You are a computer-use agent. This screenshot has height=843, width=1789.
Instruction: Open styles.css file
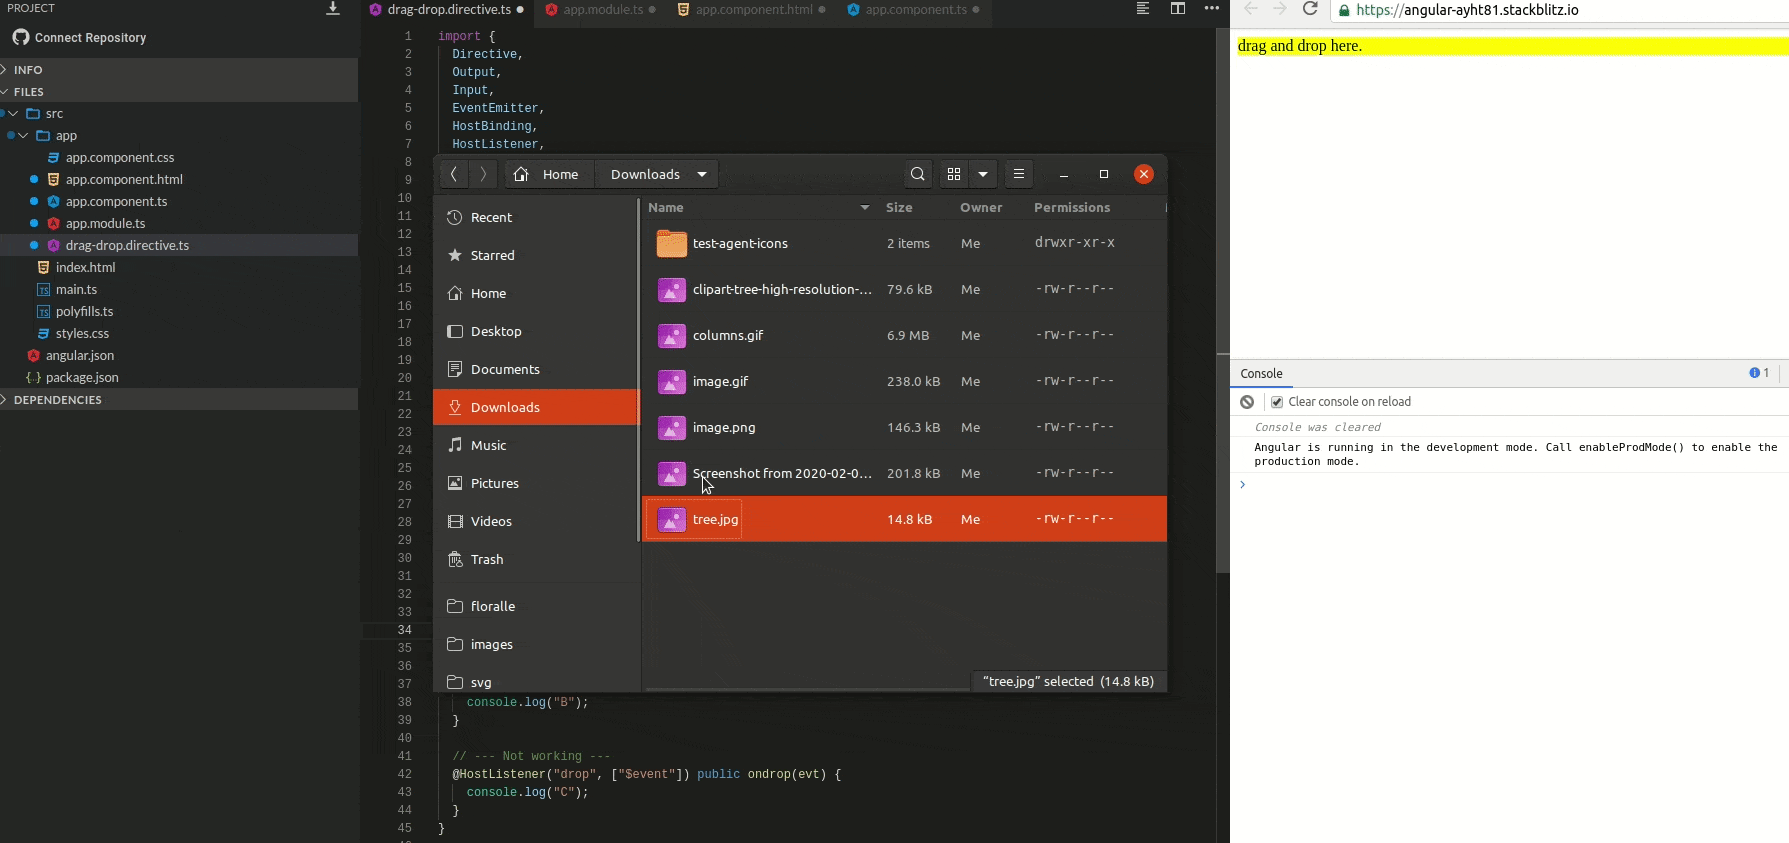[82, 334]
